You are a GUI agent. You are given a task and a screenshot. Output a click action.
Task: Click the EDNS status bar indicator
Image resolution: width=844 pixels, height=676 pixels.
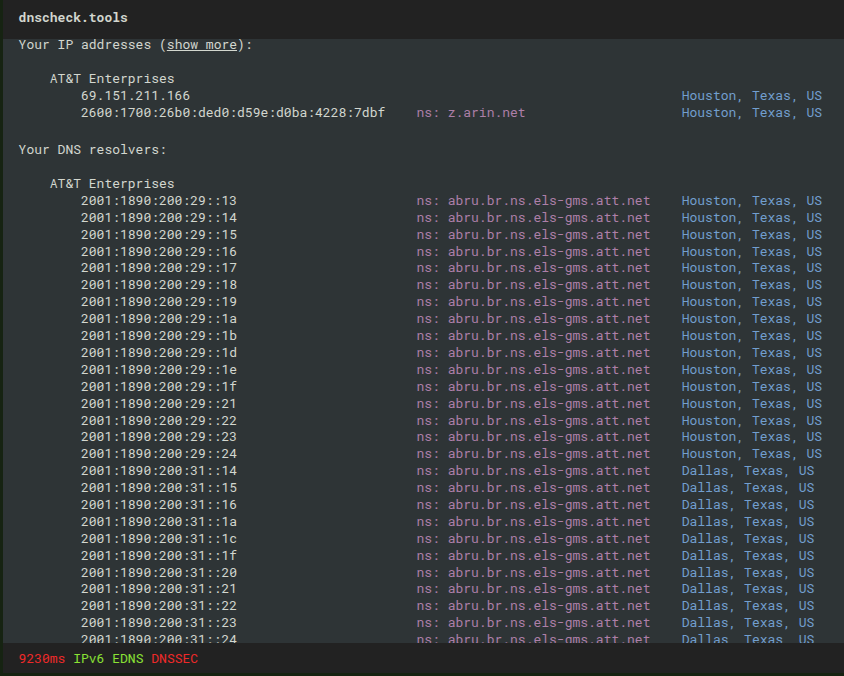(x=128, y=659)
